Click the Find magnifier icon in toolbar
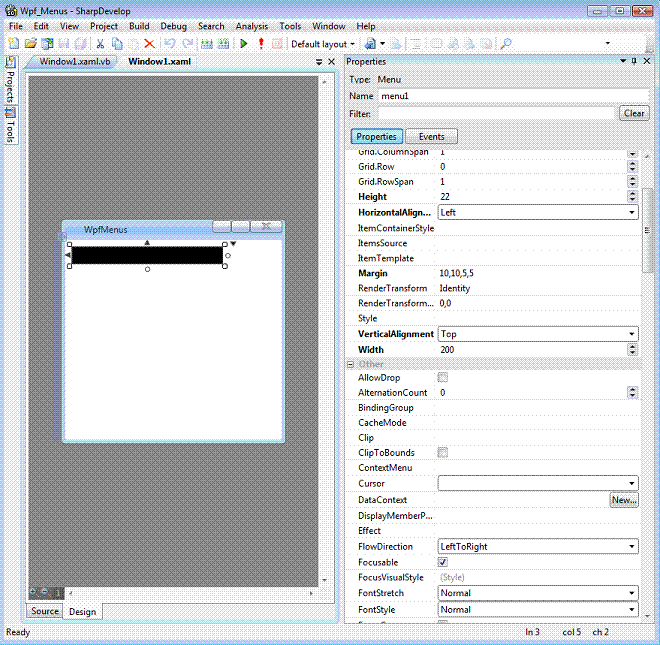This screenshot has height=645, width=660. [x=506, y=44]
